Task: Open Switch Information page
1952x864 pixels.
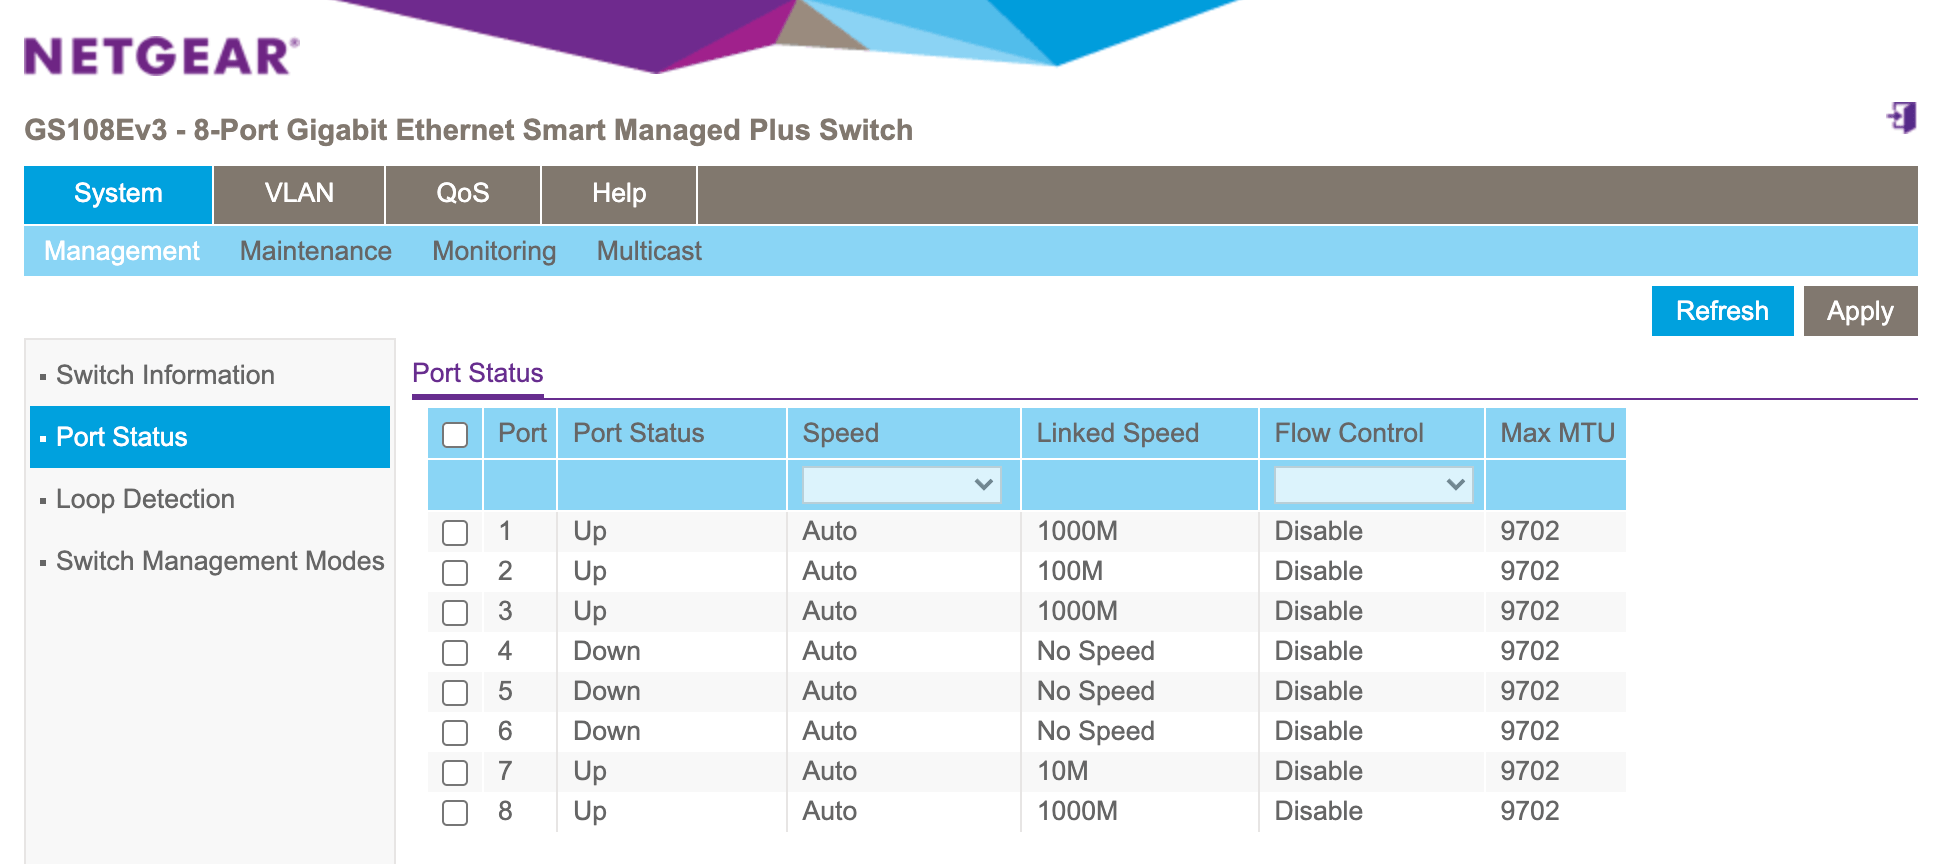Action: (x=163, y=375)
